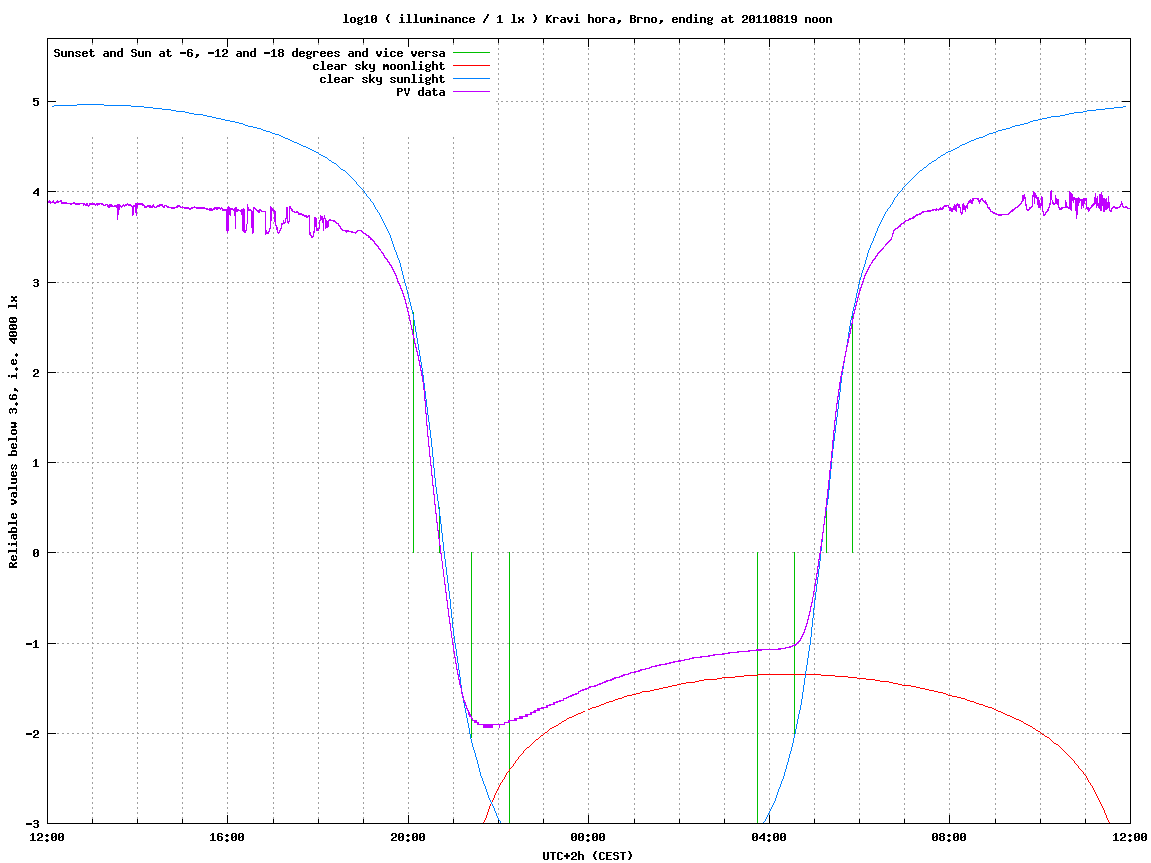Click the y-axis tick label 1
The image size is (1151, 863).
click(36, 463)
